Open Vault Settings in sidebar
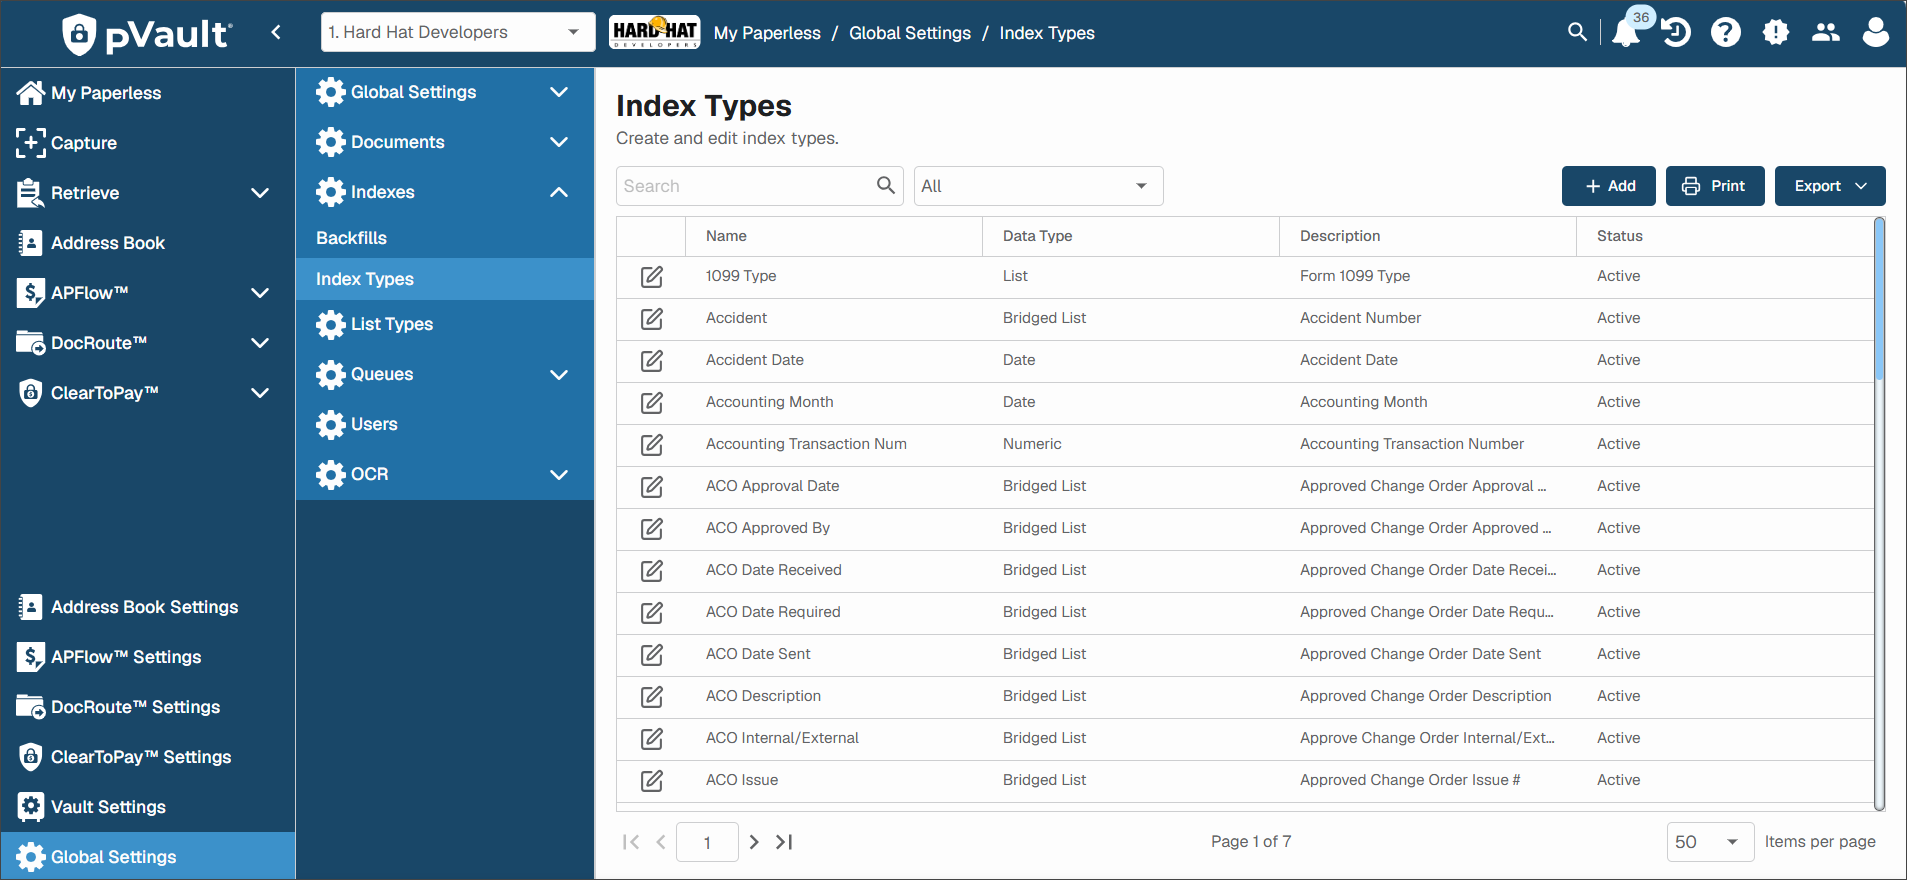 [x=148, y=807]
